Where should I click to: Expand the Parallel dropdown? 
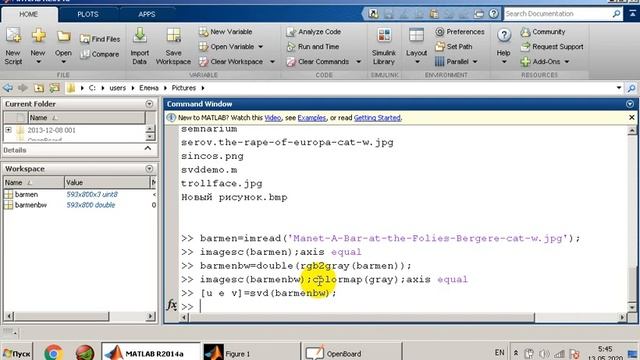[475, 62]
